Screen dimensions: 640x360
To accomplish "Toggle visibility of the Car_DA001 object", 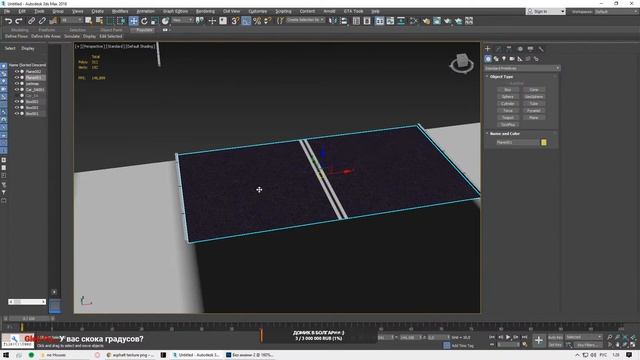I will point(17,89).
